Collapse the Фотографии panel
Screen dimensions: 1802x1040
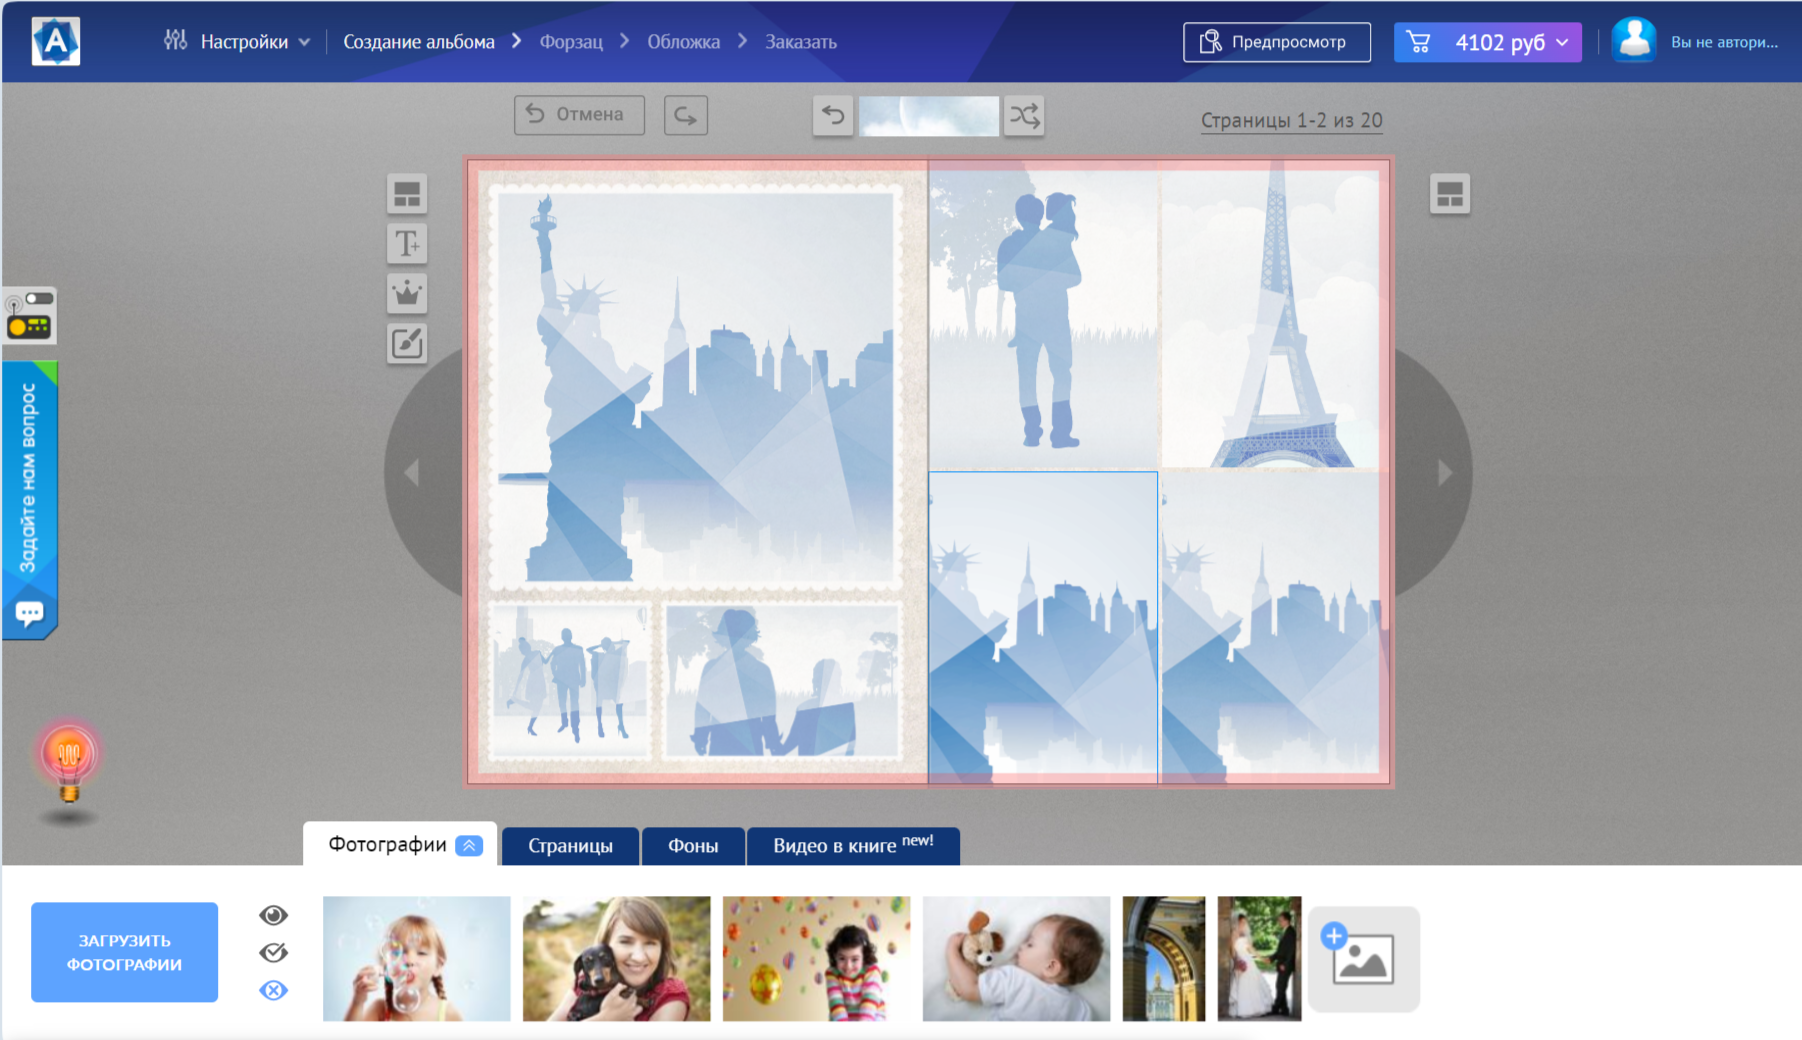coord(469,845)
